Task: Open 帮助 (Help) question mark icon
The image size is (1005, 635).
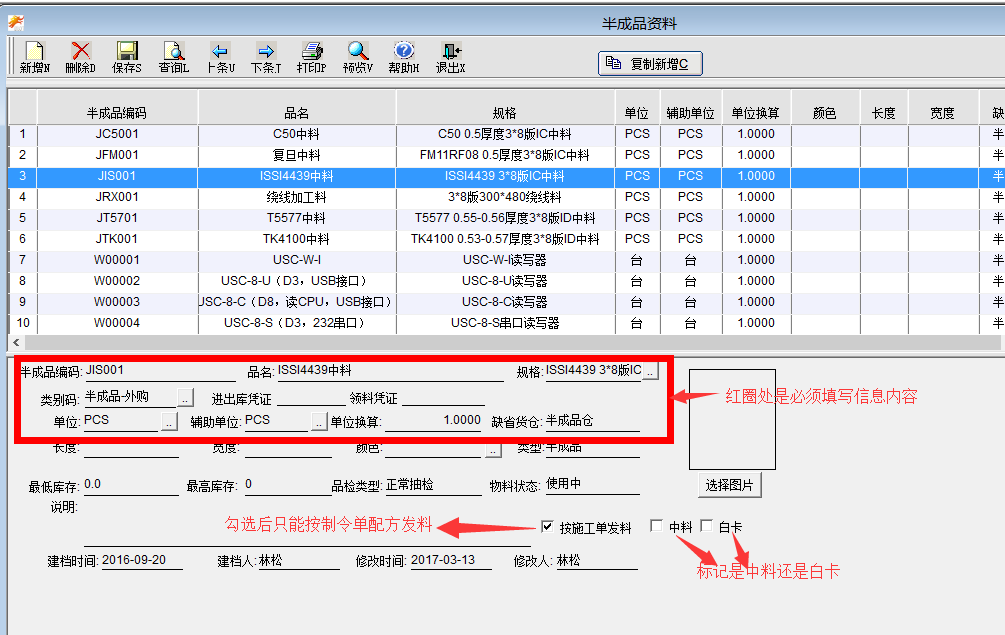Action: tap(404, 57)
